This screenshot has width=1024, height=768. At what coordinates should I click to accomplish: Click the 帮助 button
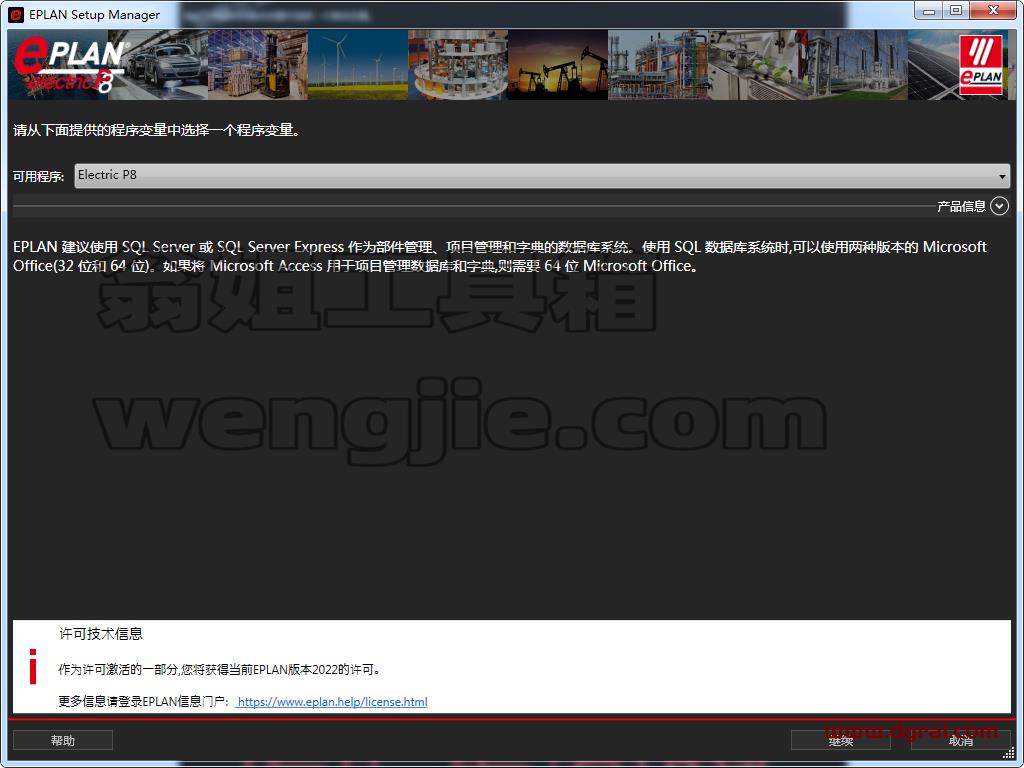[x=63, y=740]
